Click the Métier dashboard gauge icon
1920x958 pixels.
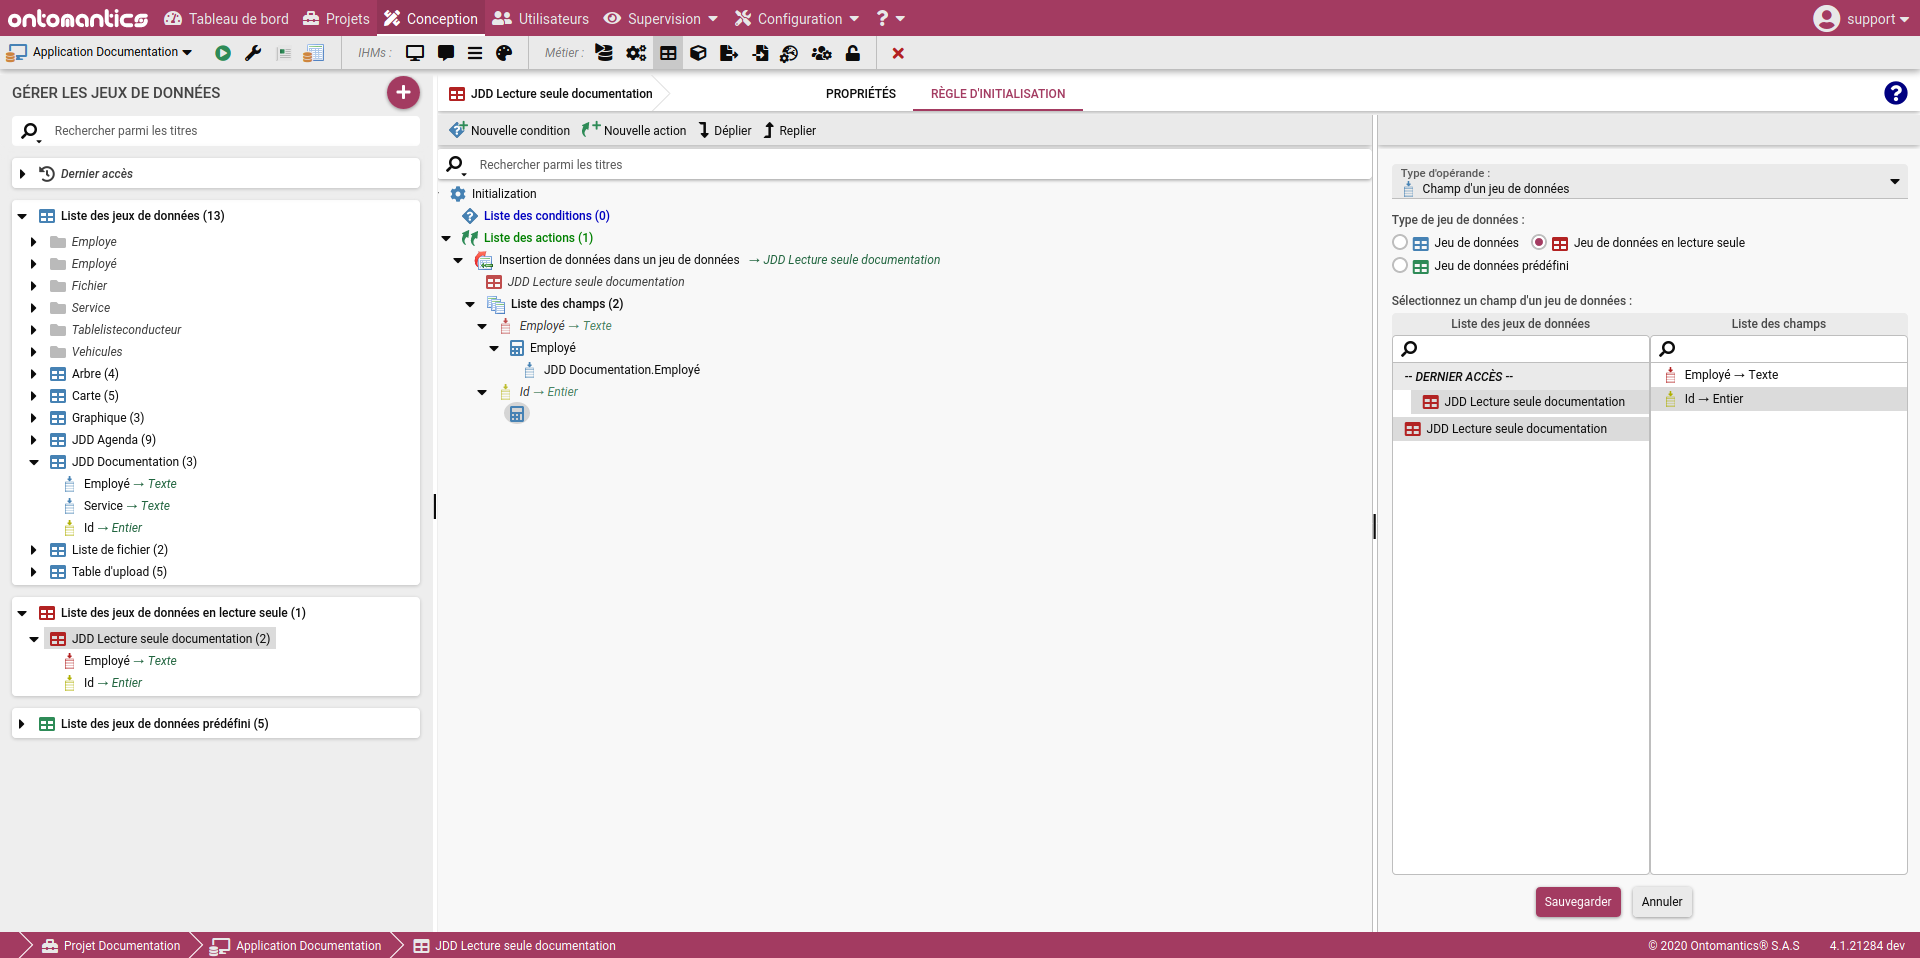pos(790,53)
